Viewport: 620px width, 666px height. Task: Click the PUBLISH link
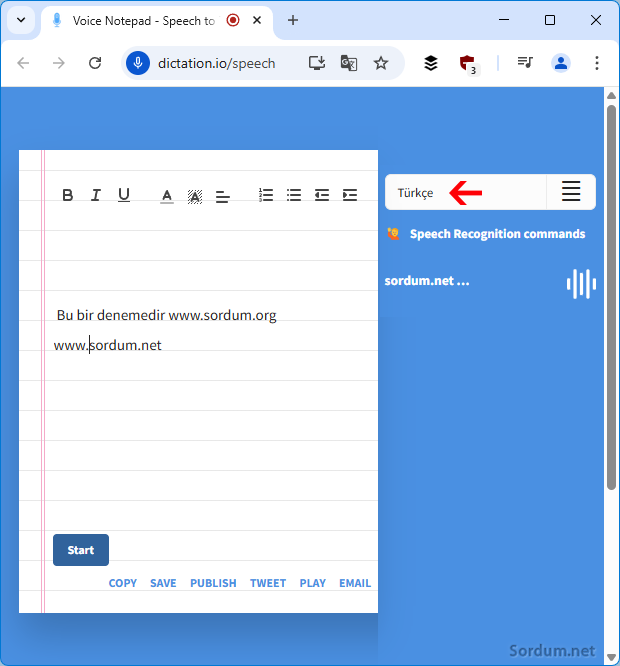(213, 583)
